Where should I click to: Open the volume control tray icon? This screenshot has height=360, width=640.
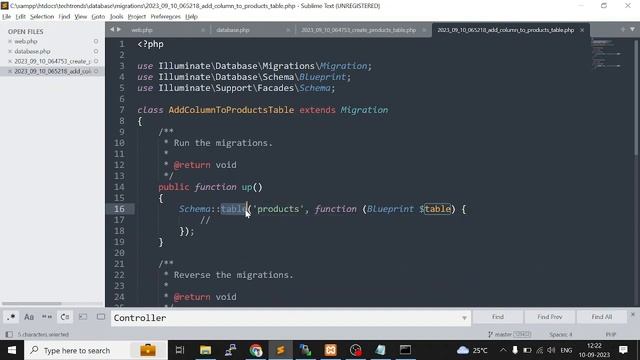(551, 350)
